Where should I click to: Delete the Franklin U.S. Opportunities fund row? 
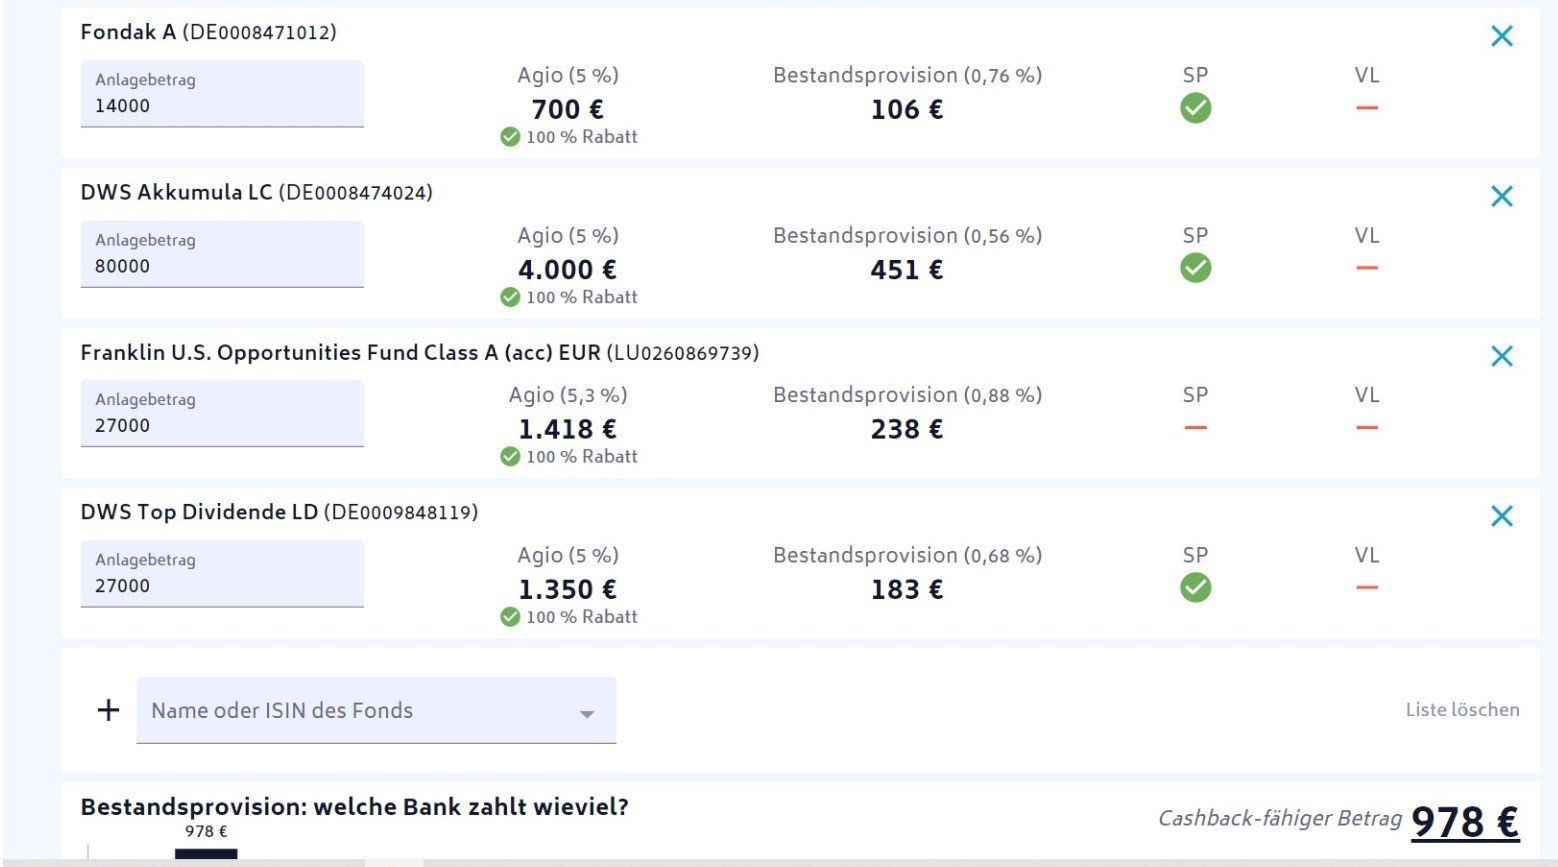point(1501,356)
